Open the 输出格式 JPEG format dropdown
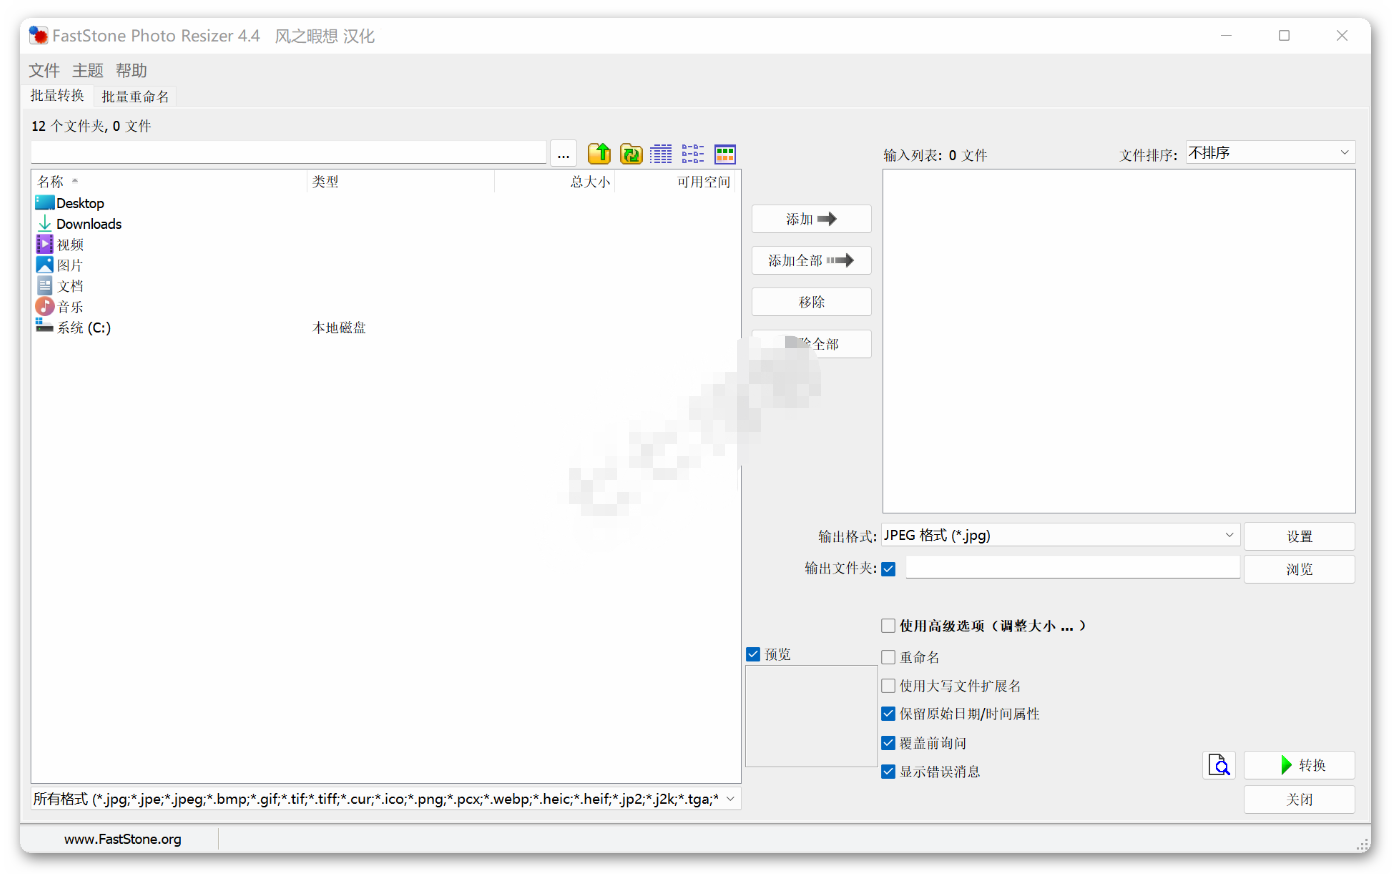The image size is (1392, 874). [1060, 536]
